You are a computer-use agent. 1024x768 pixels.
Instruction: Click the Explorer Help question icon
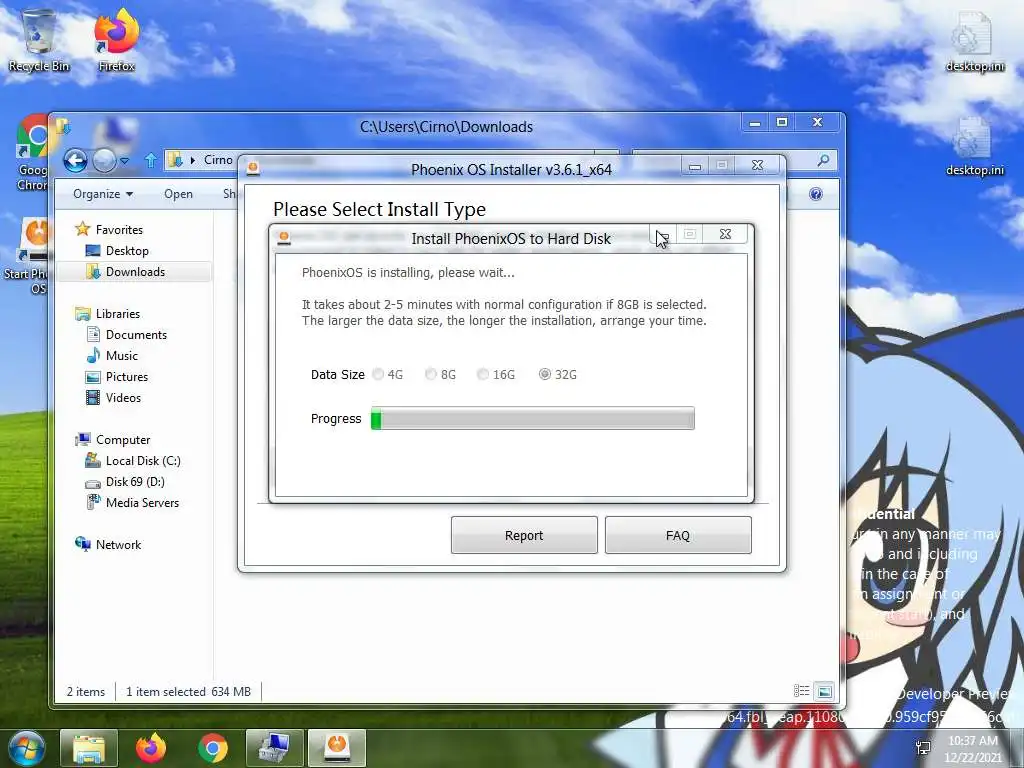(816, 194)
